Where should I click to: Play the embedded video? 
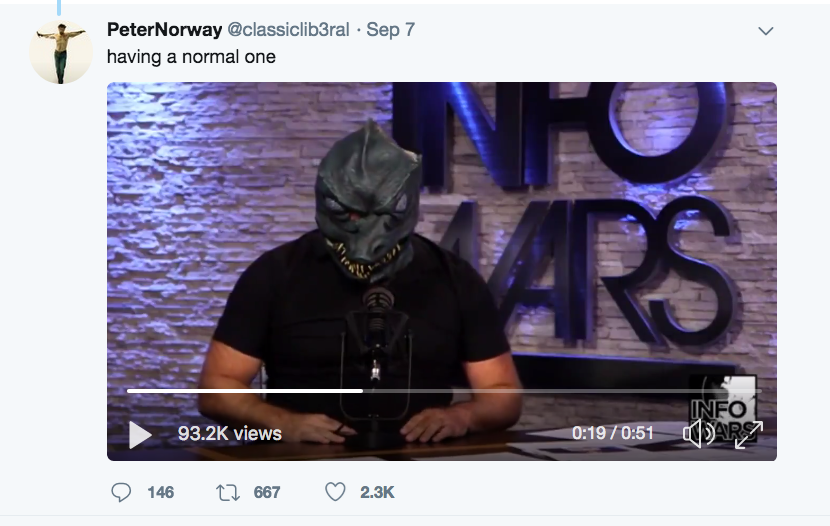point(140,434)
